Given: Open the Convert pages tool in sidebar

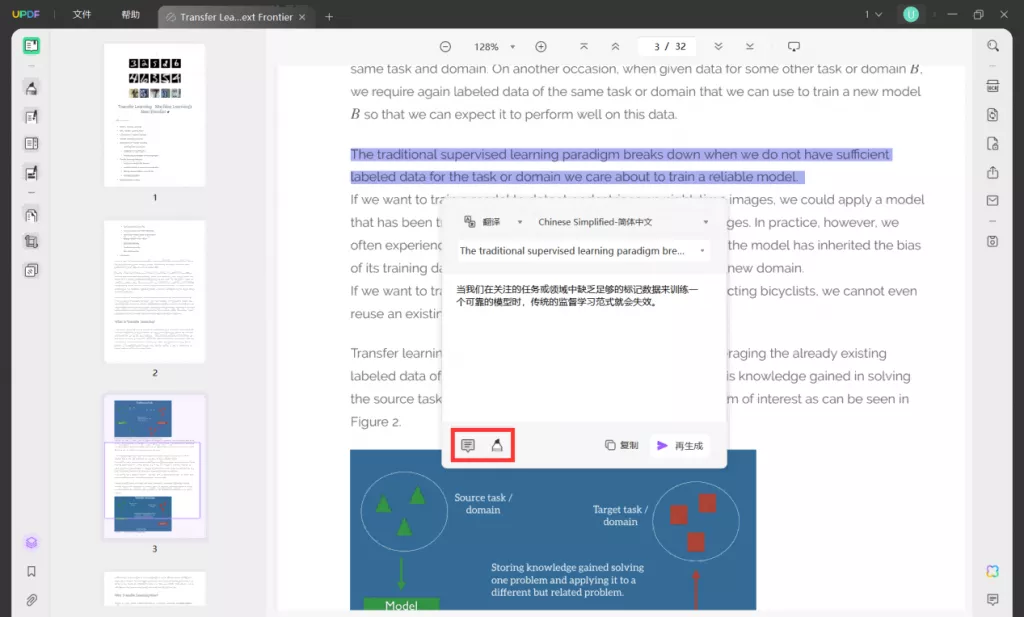Looking at the screenshot, I should pyautogui.click(x=31, y=215).
